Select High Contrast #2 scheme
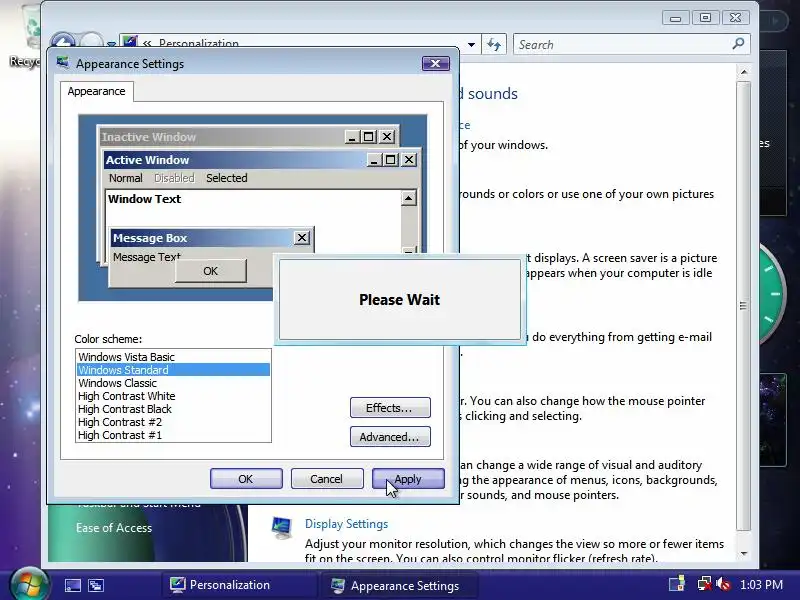The image size is (800, 600). pos(172,422)
